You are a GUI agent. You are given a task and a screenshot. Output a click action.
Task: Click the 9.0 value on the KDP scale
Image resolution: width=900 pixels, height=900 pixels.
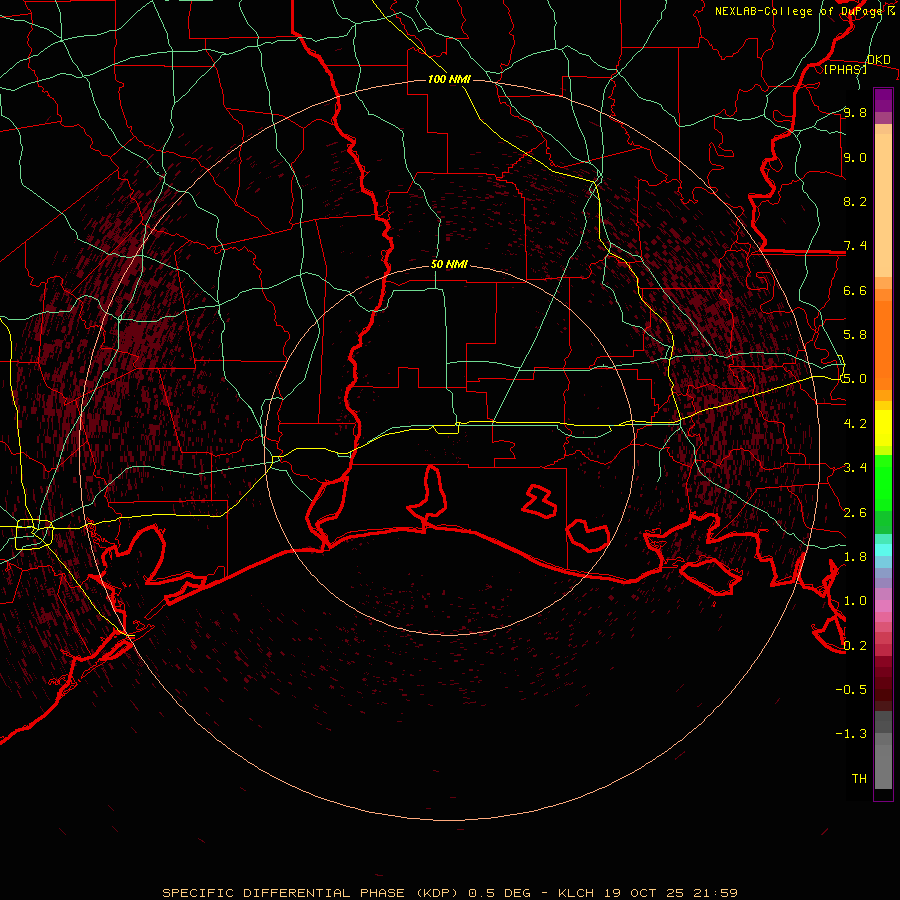855,157
